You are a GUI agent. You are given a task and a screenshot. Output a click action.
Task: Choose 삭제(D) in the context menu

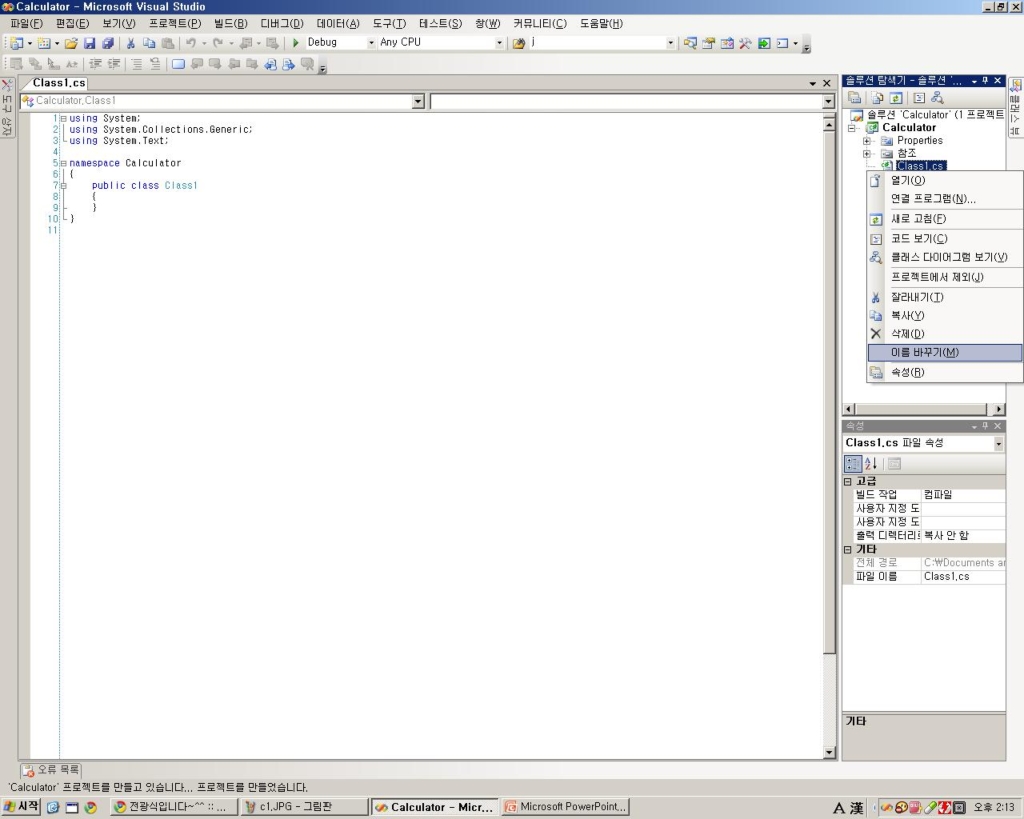944,334
